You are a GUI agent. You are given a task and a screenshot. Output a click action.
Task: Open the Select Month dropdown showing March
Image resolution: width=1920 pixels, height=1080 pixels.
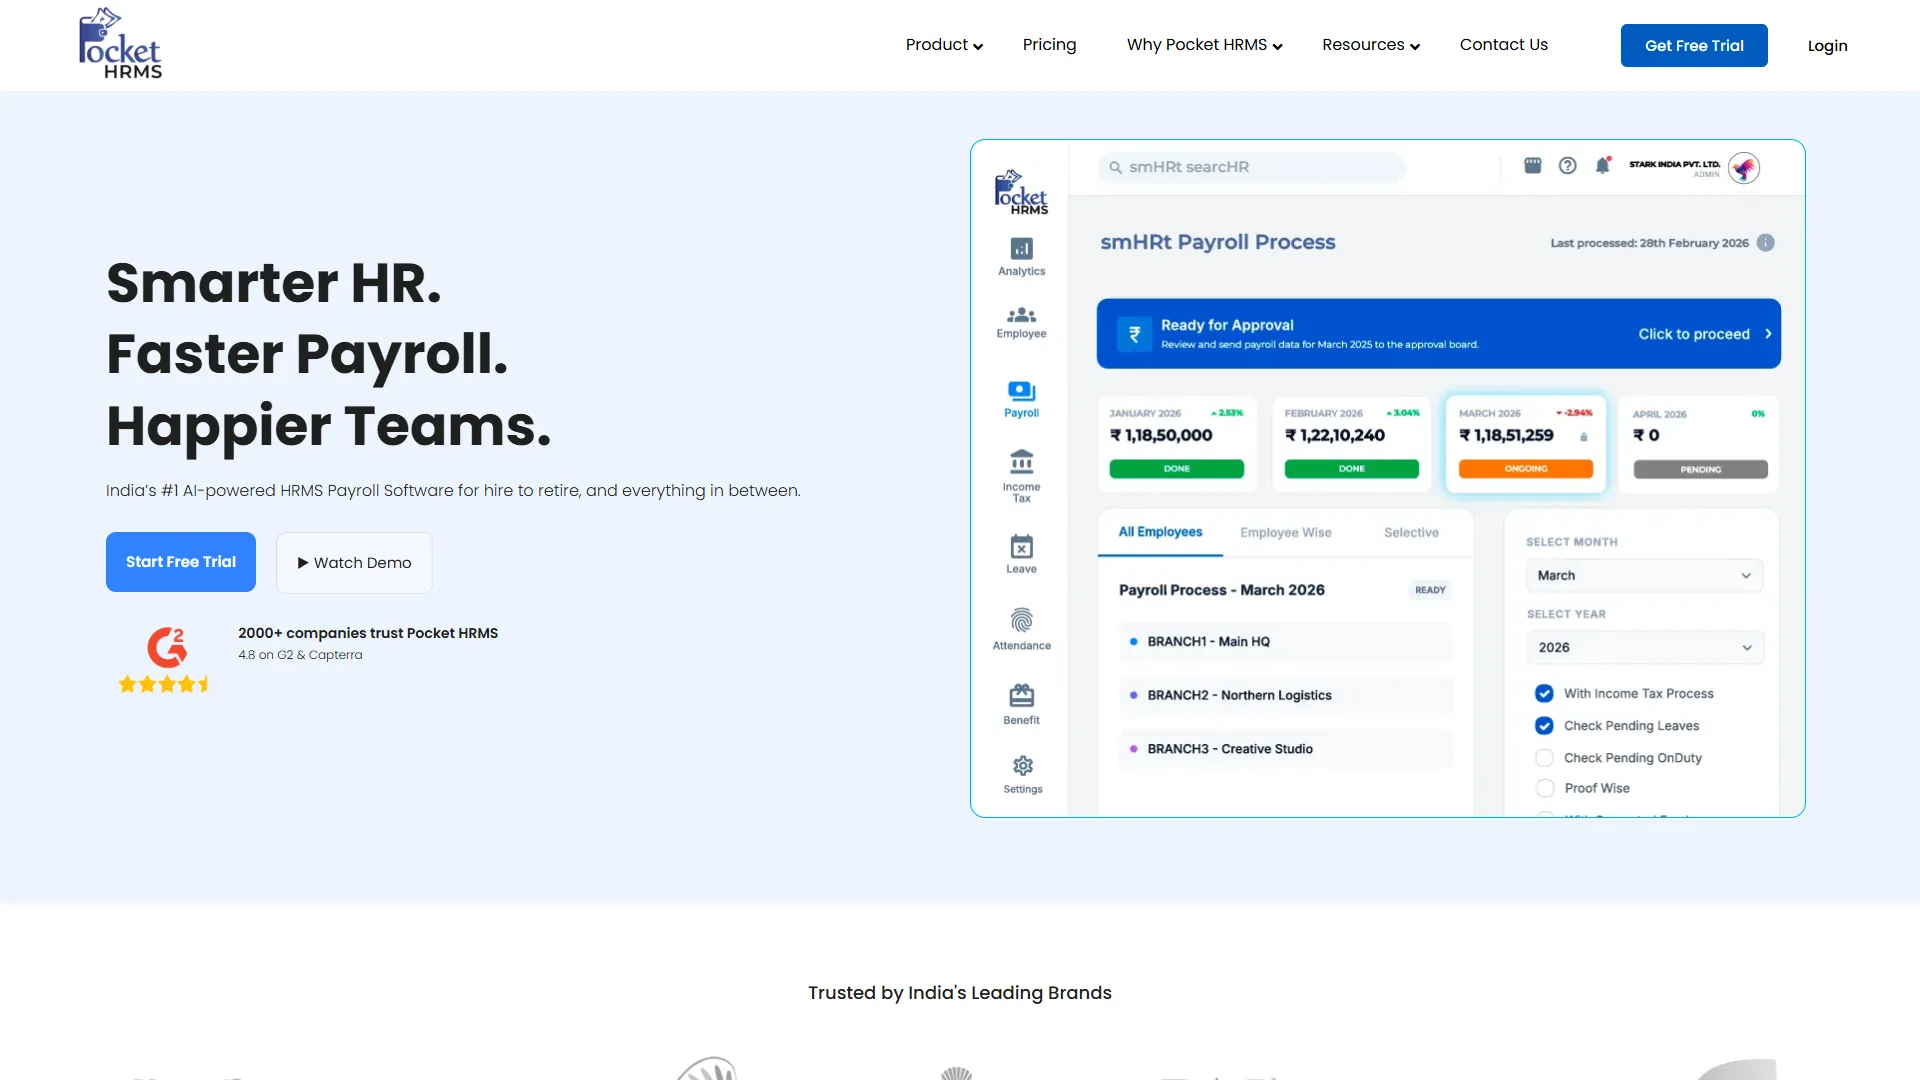(1644, 575)
